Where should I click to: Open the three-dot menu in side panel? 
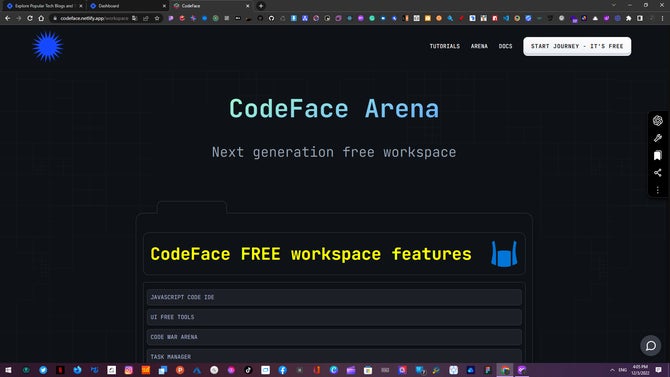click(x=657, y=189)
